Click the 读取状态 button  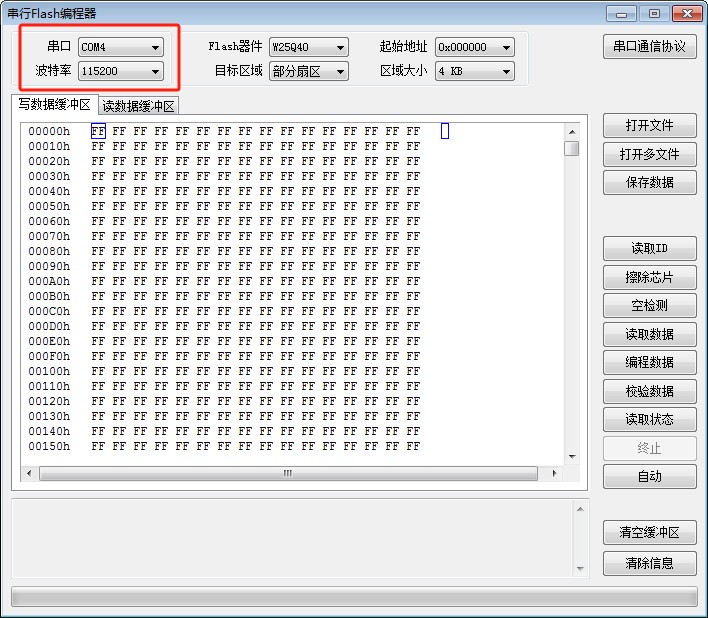(649, 419)
